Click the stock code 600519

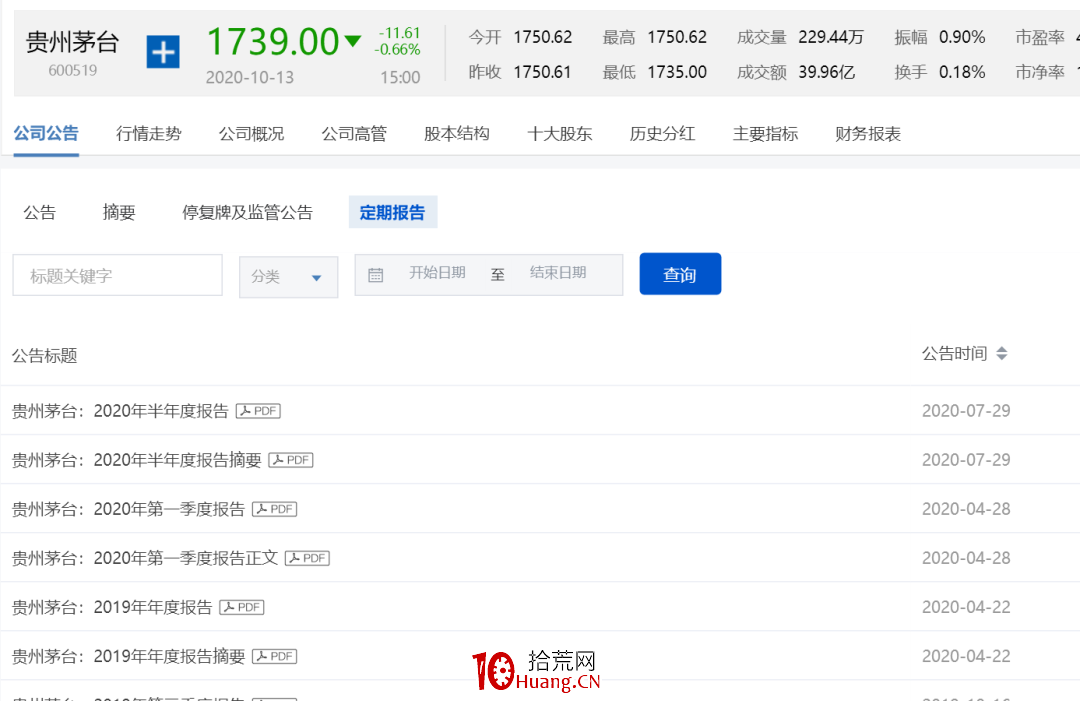pyautogui.click(x=72, y=70)
